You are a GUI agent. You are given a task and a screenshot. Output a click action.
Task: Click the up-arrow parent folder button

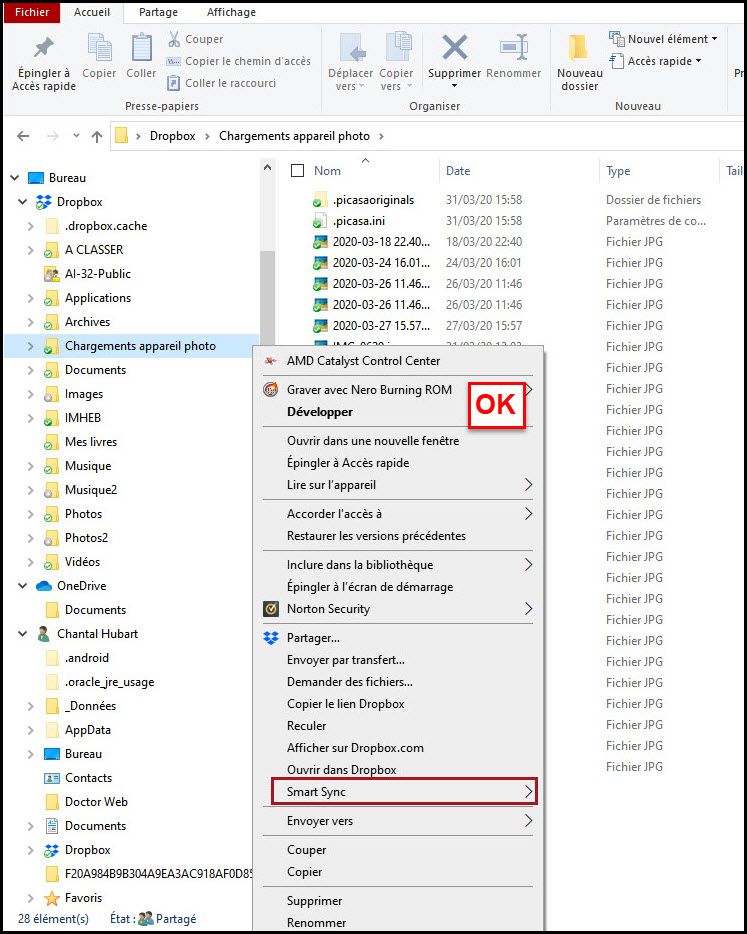point(97,136)
